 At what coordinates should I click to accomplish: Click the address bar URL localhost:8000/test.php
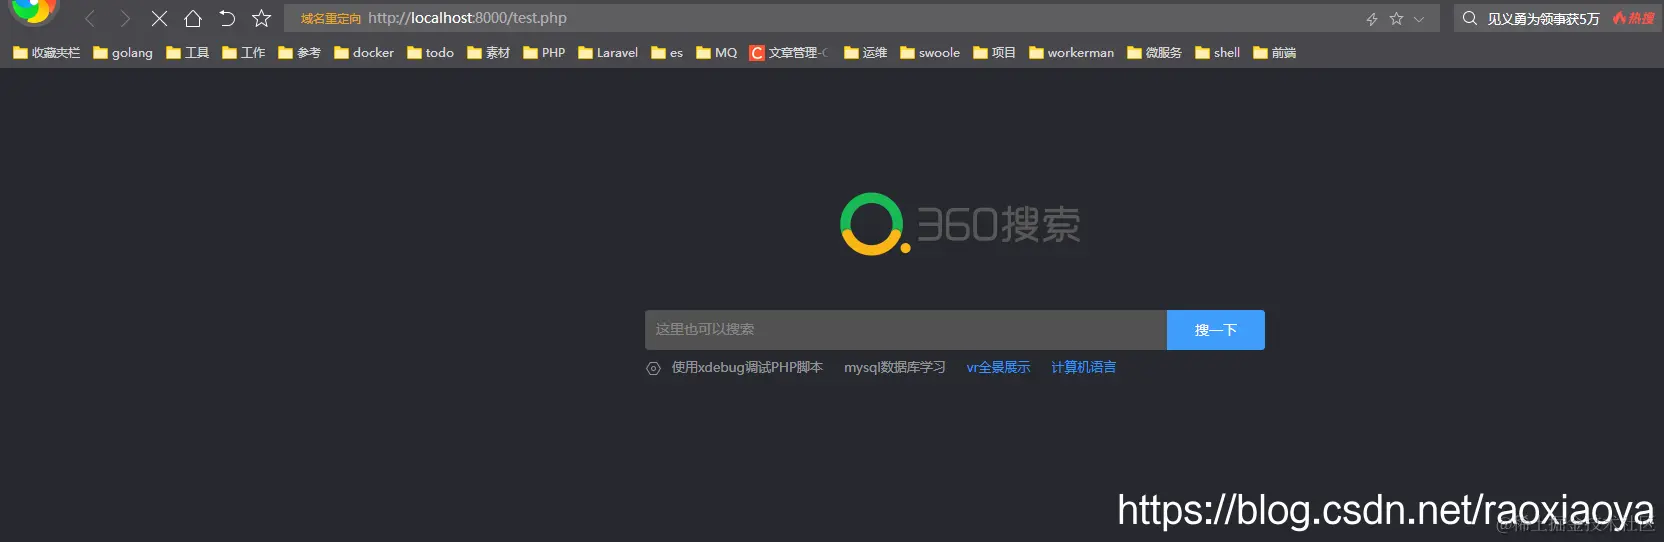[x=467, y=18]
